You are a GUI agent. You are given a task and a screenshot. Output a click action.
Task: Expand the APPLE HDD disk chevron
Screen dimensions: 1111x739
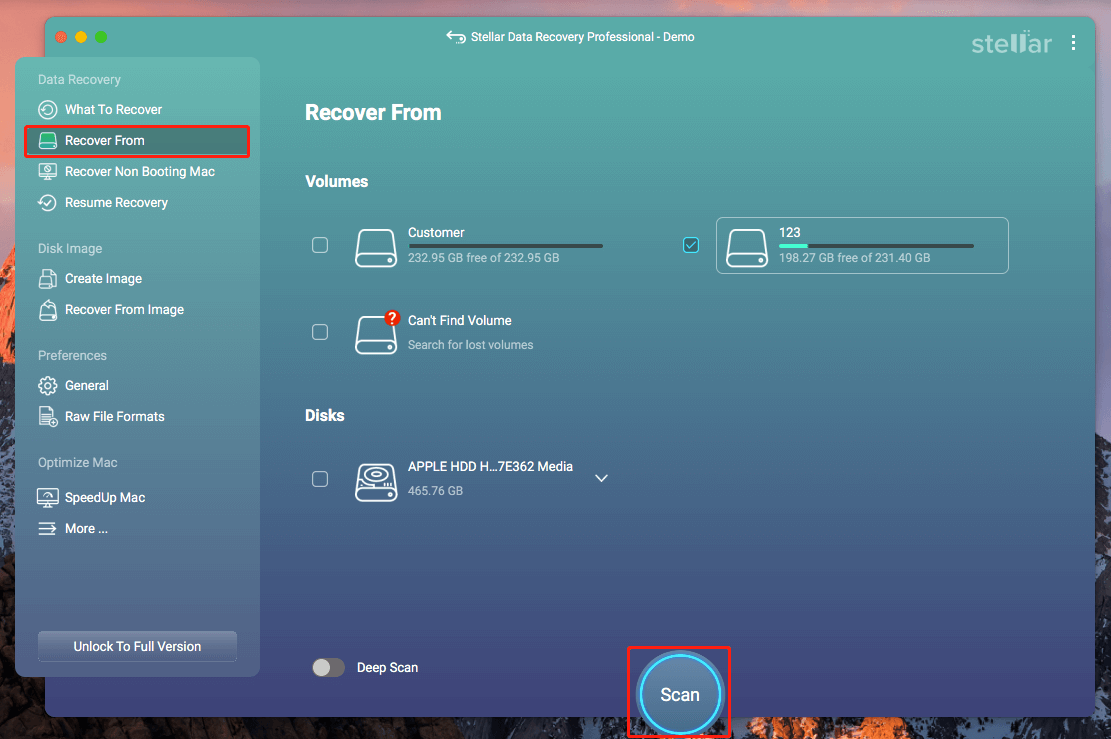pos(601,478)
